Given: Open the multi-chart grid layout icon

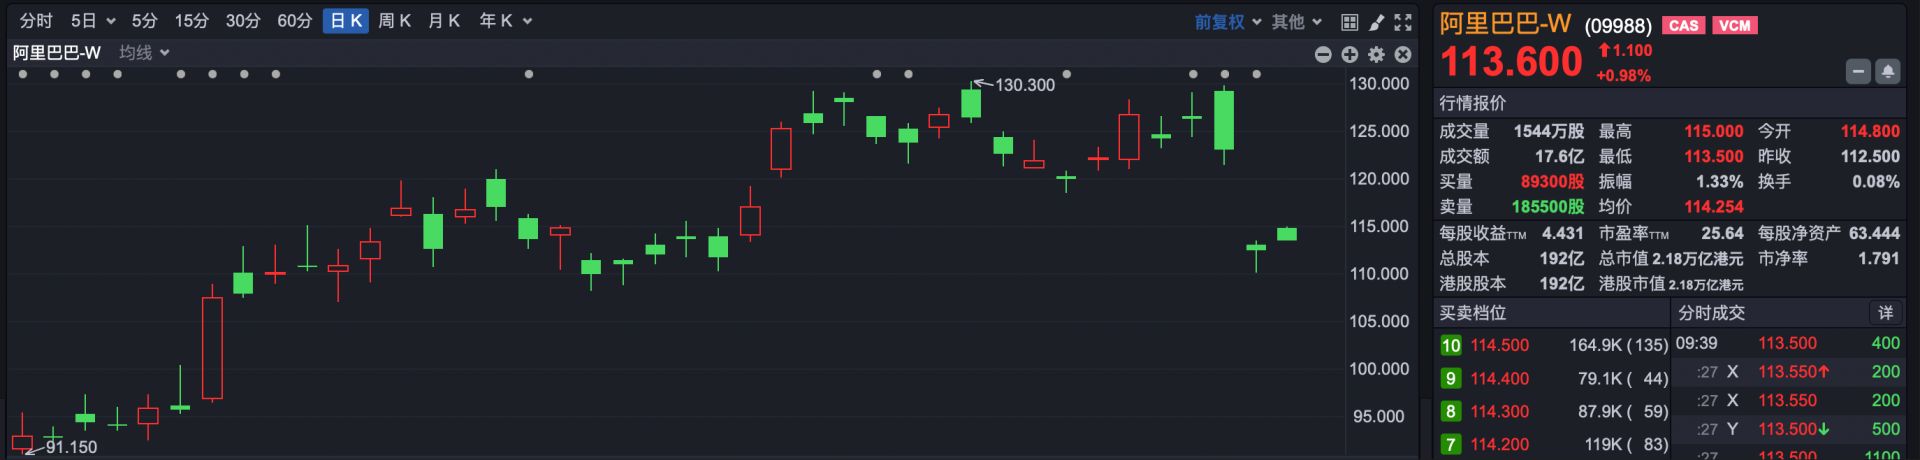Looking at the screenshot, I should tap(1349, 22).
